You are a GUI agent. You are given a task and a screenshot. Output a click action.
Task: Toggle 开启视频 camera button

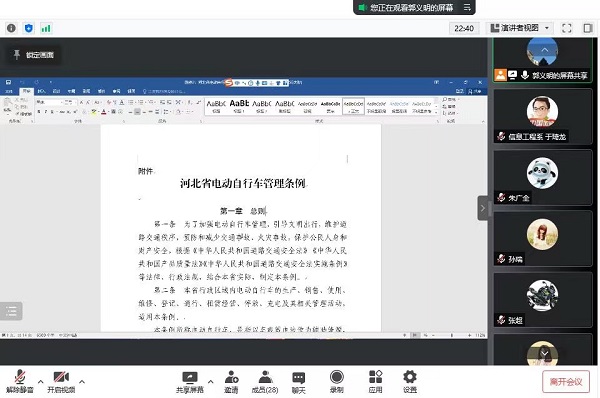61,382
